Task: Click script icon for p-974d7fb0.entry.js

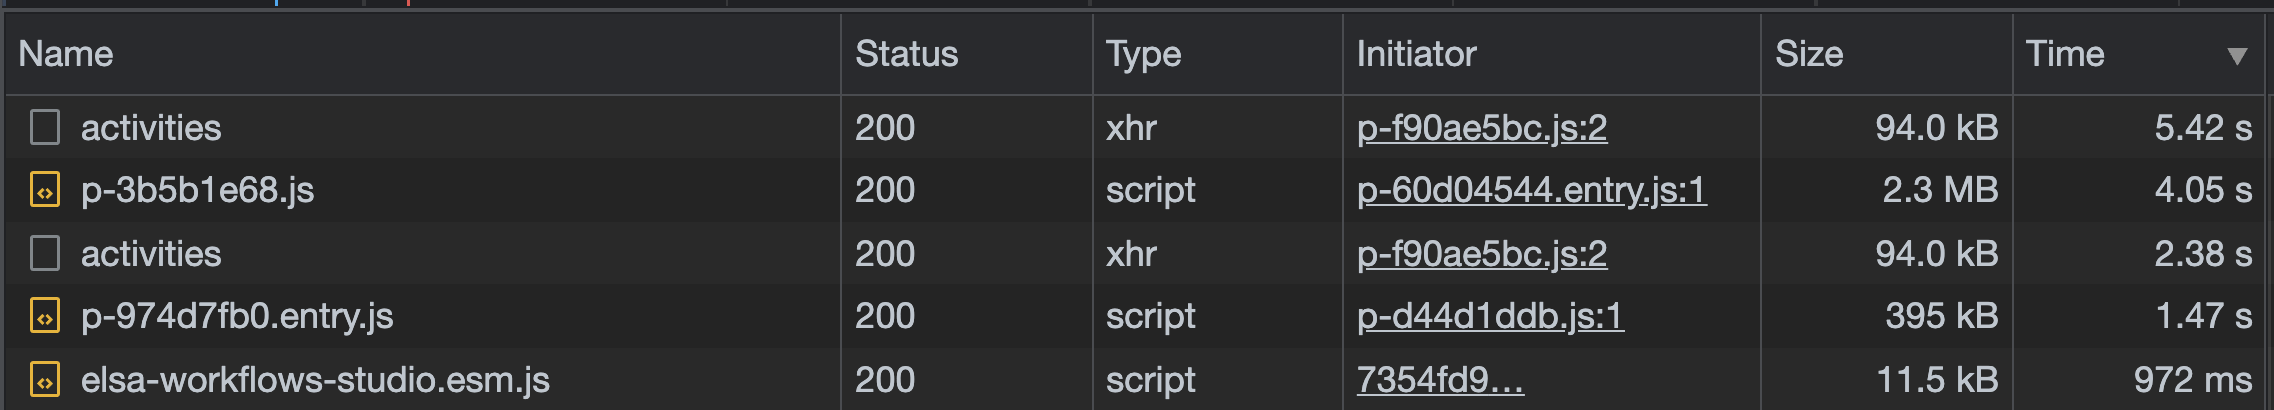Action: pyautogui.click(x=45, y=316)
